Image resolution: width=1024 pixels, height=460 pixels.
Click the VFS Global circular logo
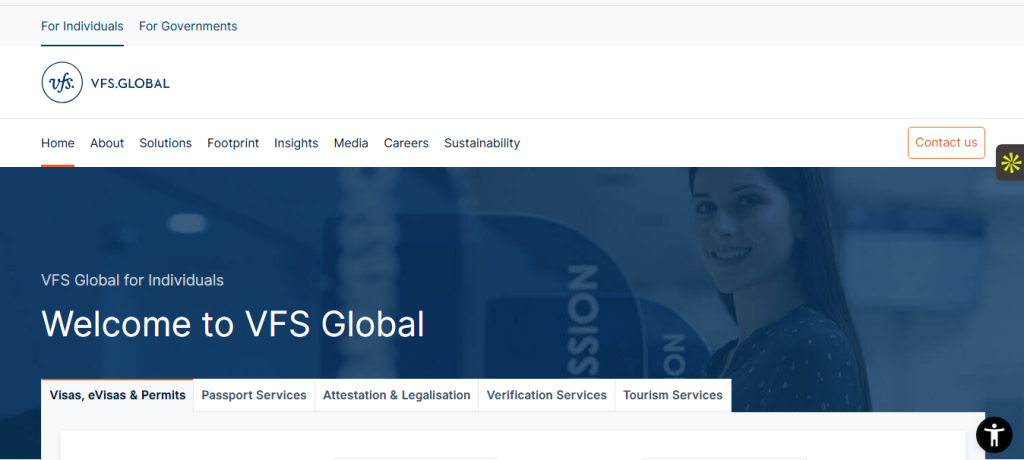click(x=62, y=82)
